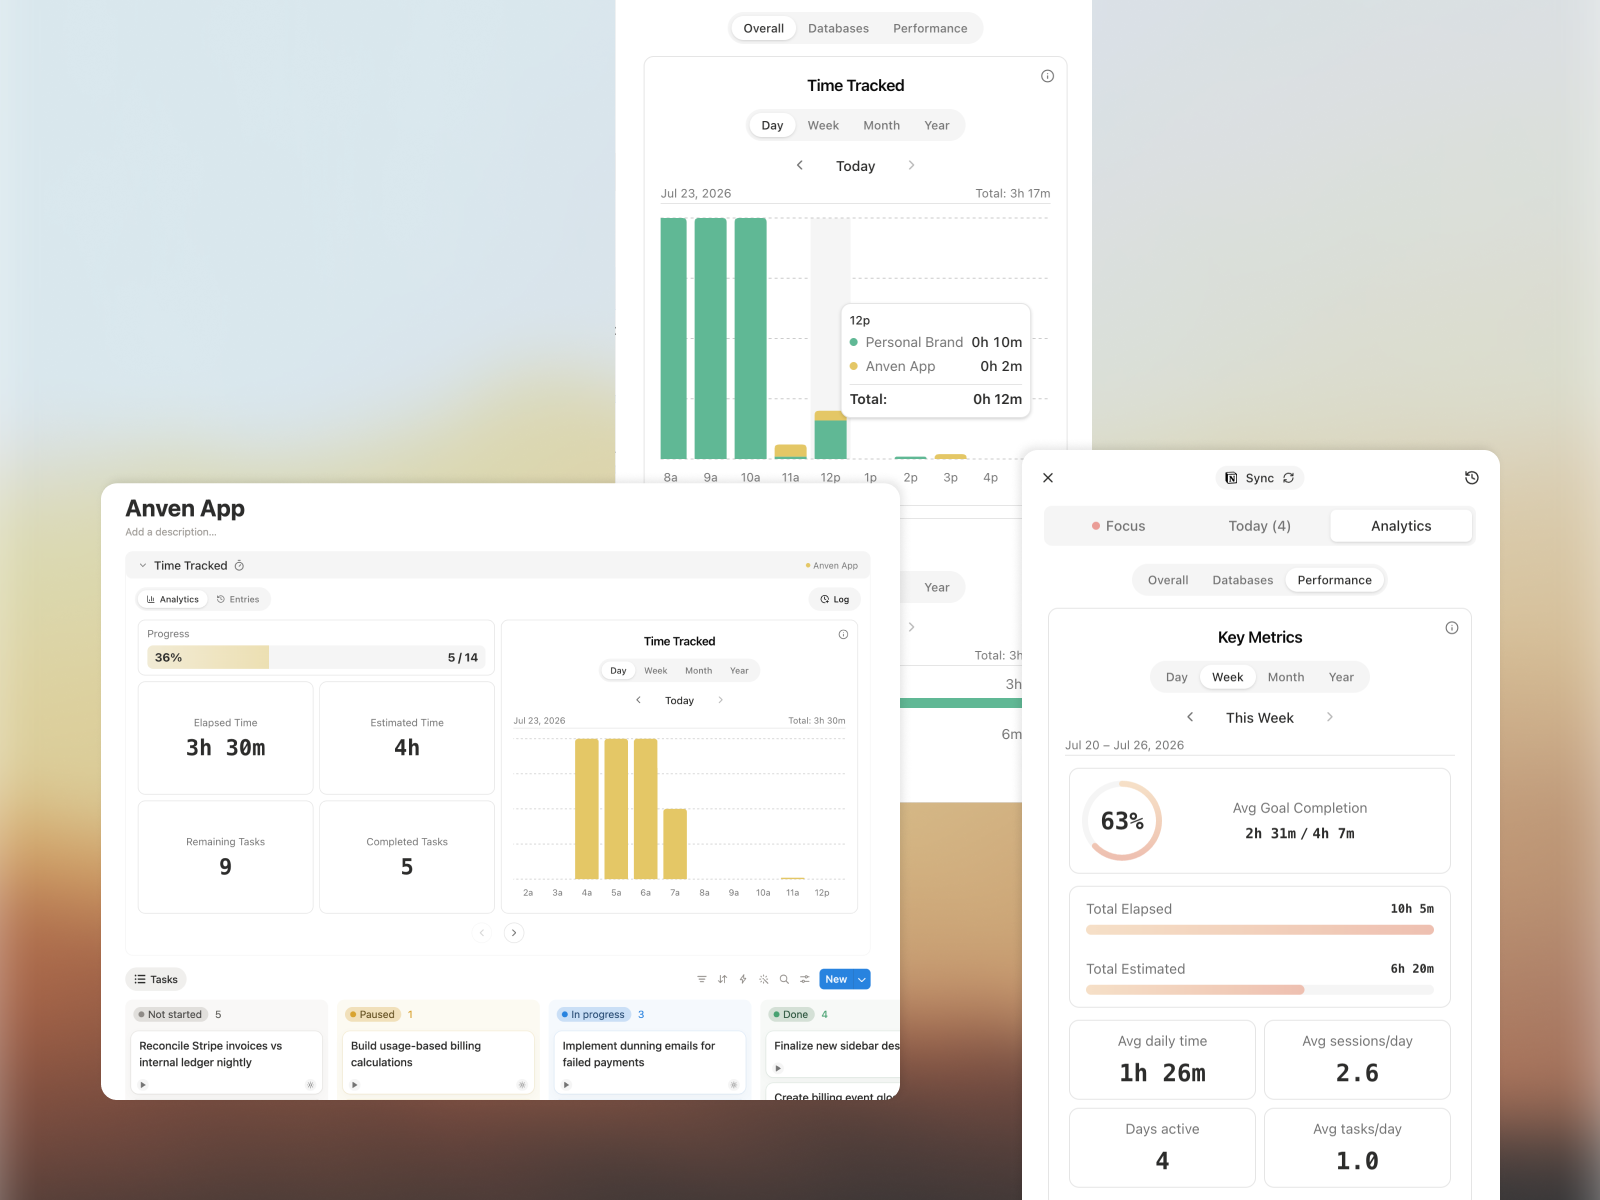Start timer on Finalize new sidebar card
1600x1200 pixels.
pos(778,1068)
